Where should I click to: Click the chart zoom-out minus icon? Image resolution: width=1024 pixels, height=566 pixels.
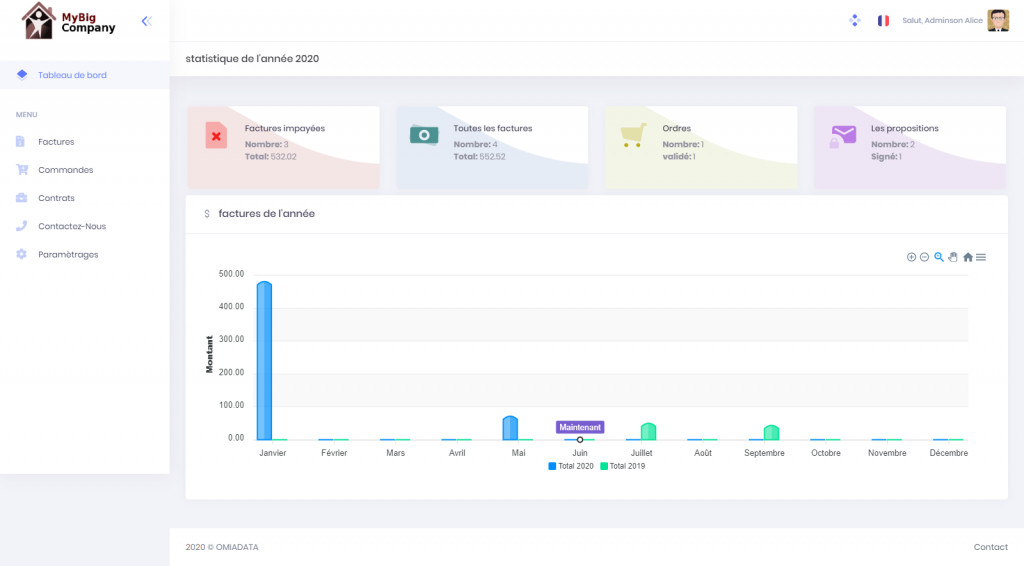coord(924,257)
